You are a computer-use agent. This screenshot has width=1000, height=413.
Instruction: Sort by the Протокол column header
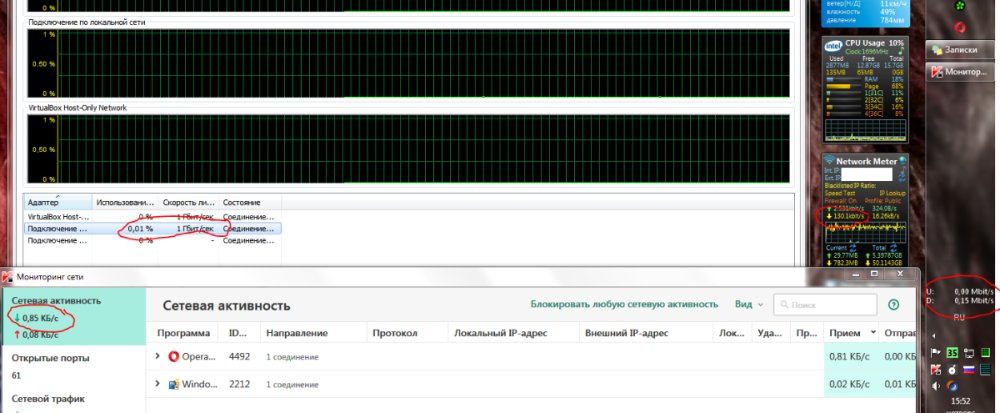395,333
